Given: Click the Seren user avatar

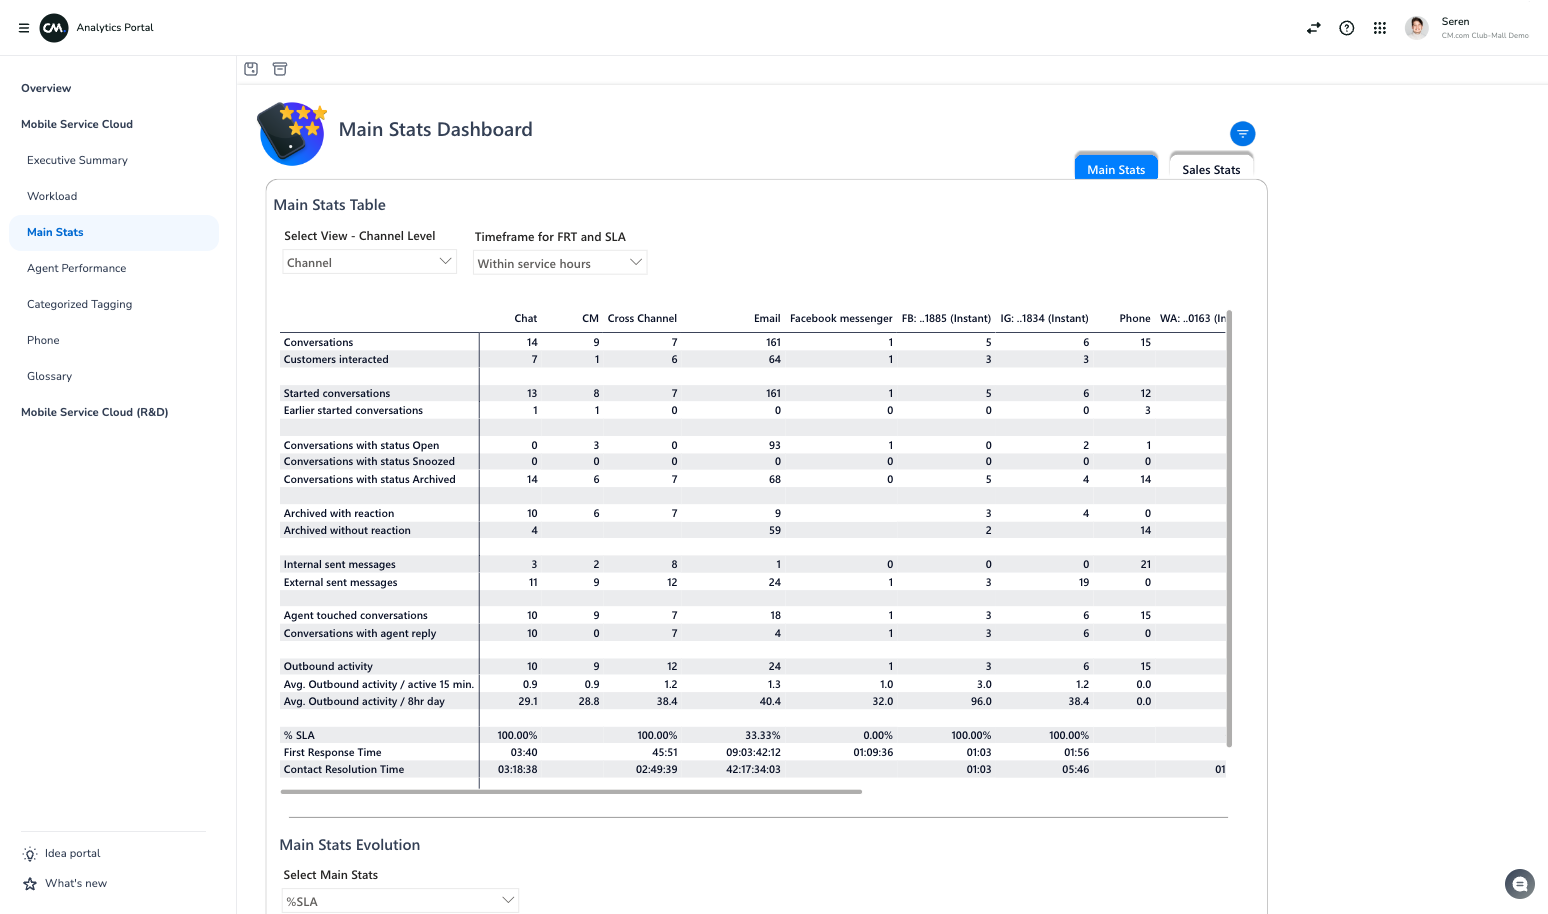Looking at the screenshot, I should pyautogui.click(x=1416, y=28).
